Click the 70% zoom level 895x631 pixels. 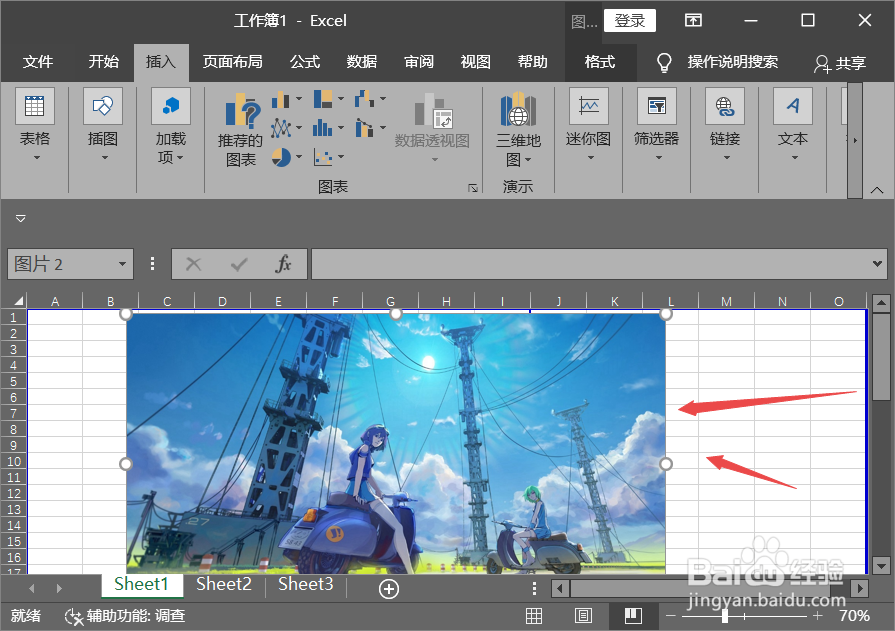(854, 616)
